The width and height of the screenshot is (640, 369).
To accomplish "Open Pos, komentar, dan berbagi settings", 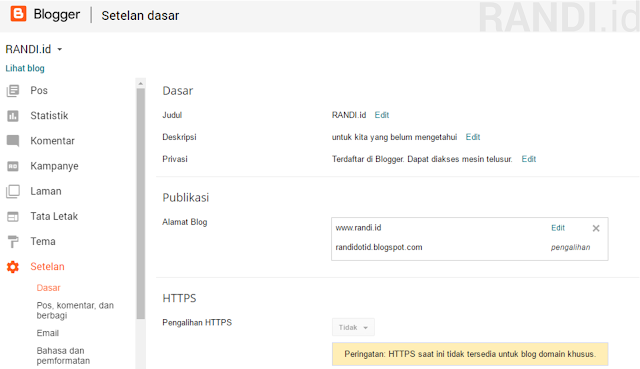I will click(x=75, y=310).
